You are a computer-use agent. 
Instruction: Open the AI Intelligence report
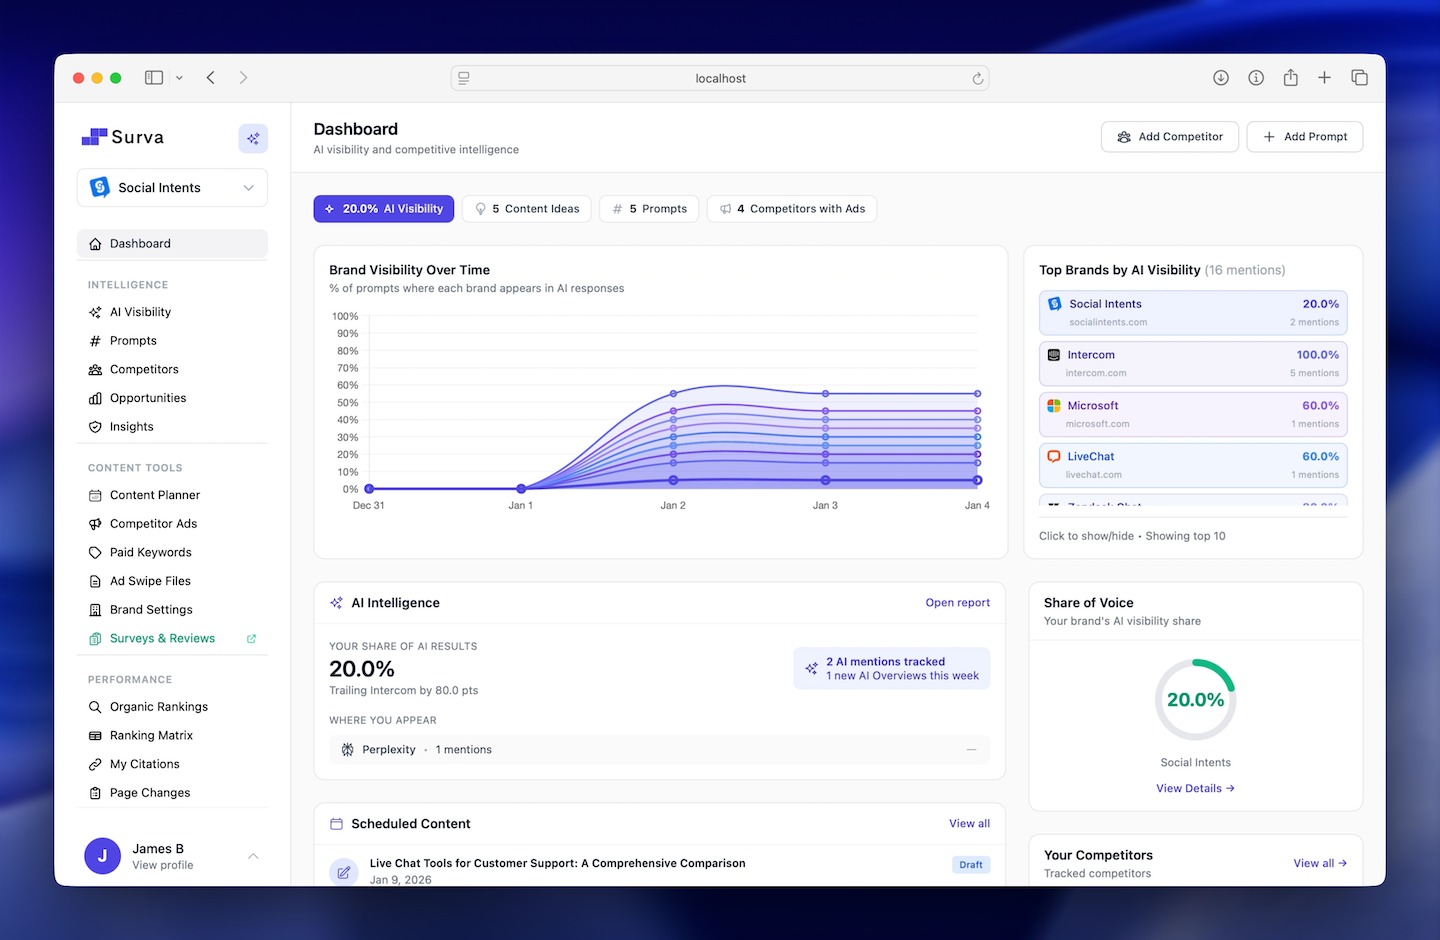pos(957,602)
